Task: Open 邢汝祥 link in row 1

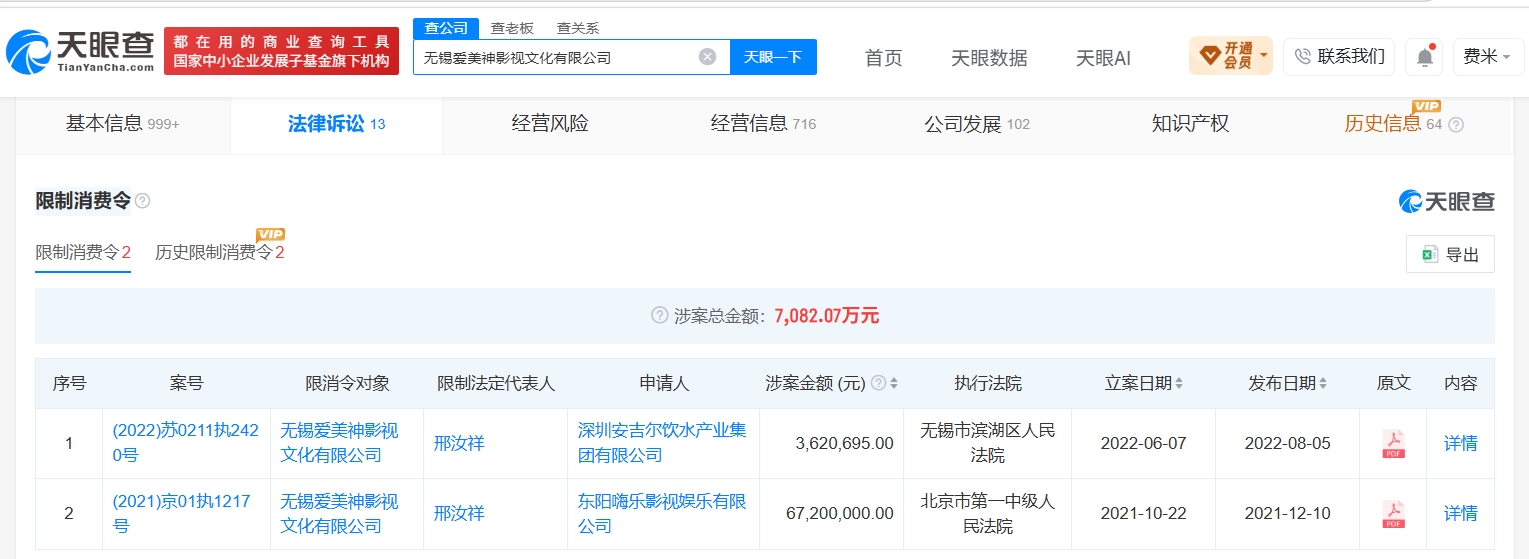Action: (459, 443)
